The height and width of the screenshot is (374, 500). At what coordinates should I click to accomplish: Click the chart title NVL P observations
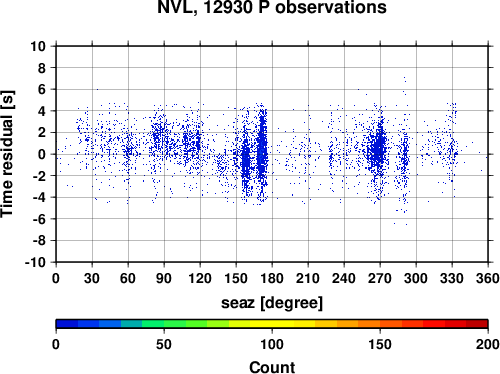(272, 7)
